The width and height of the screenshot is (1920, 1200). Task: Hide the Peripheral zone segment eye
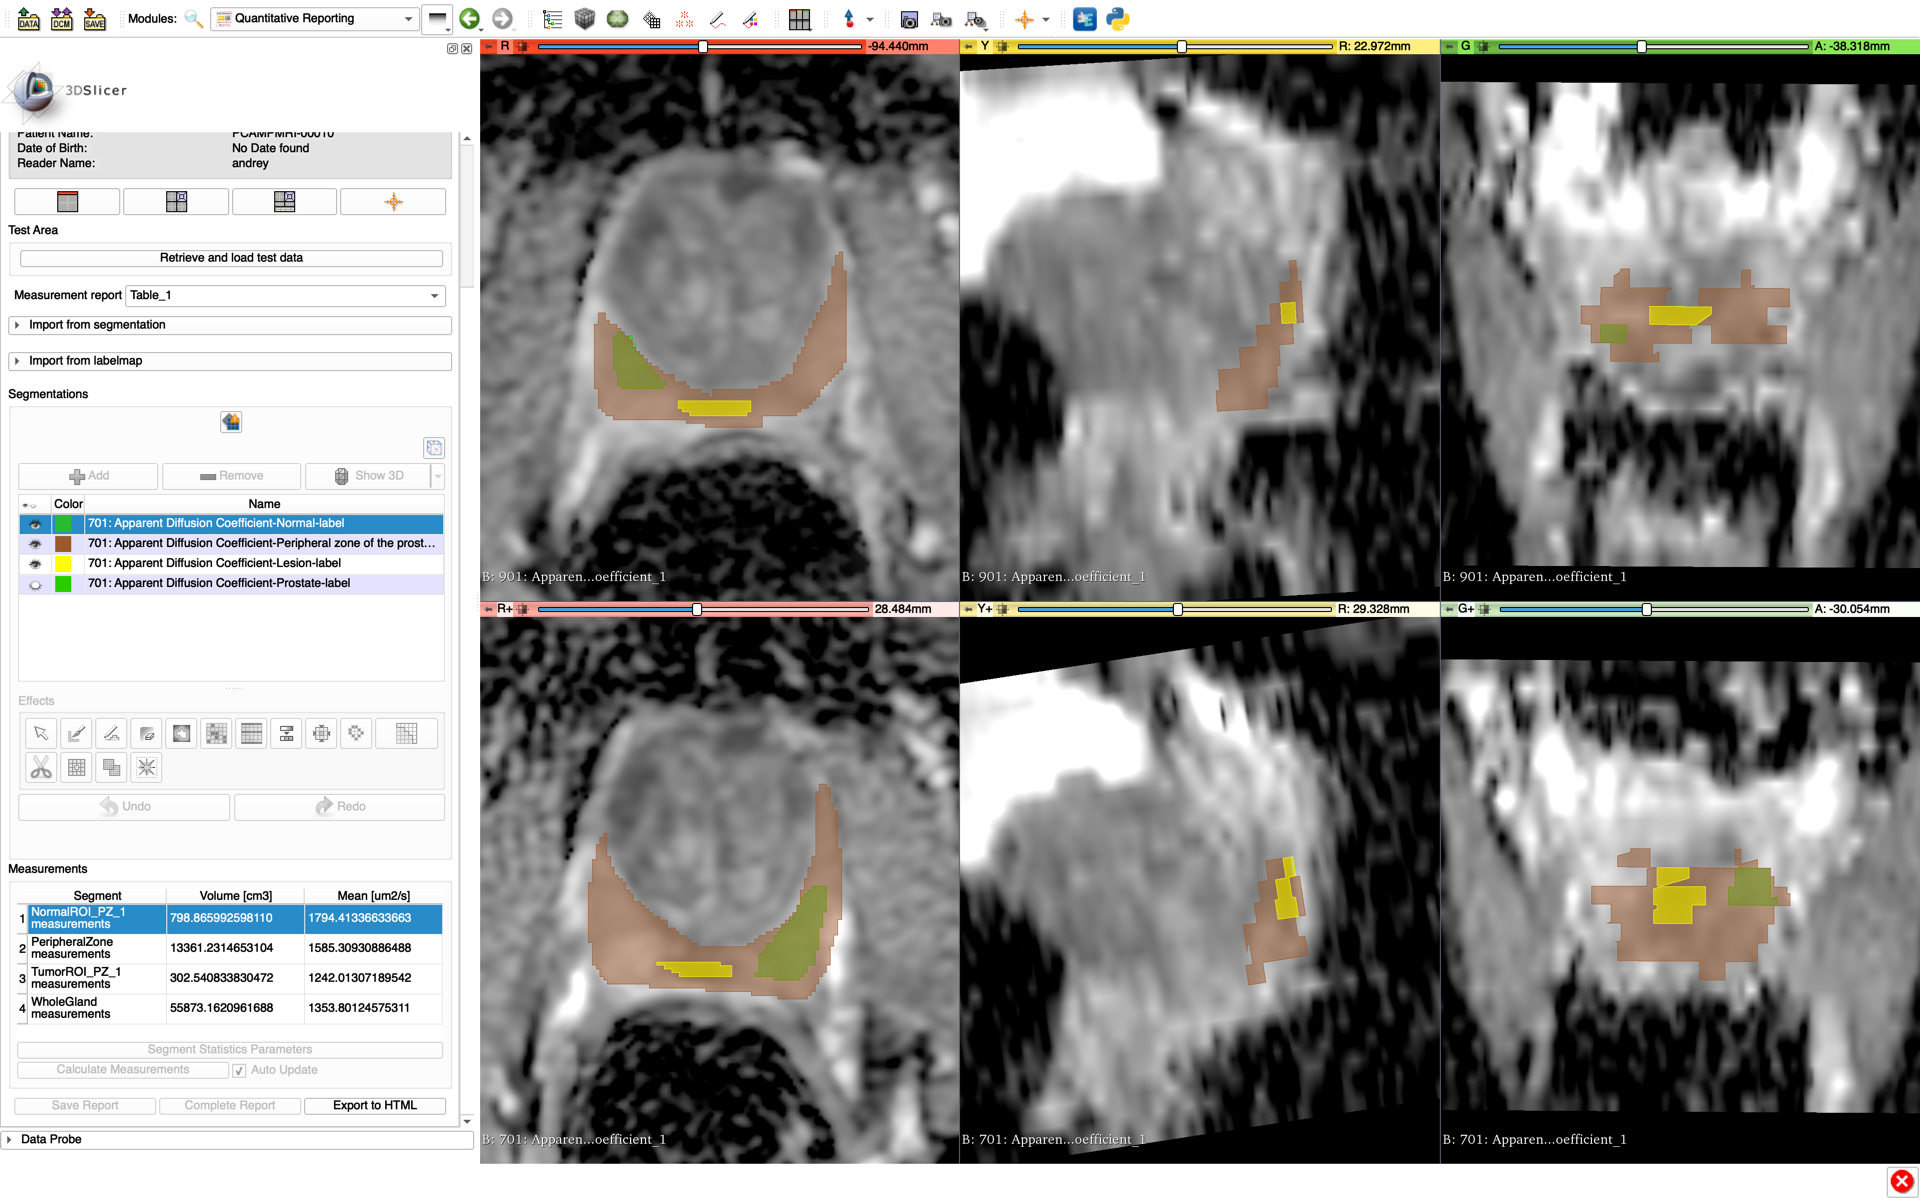[x=35, y=544]
